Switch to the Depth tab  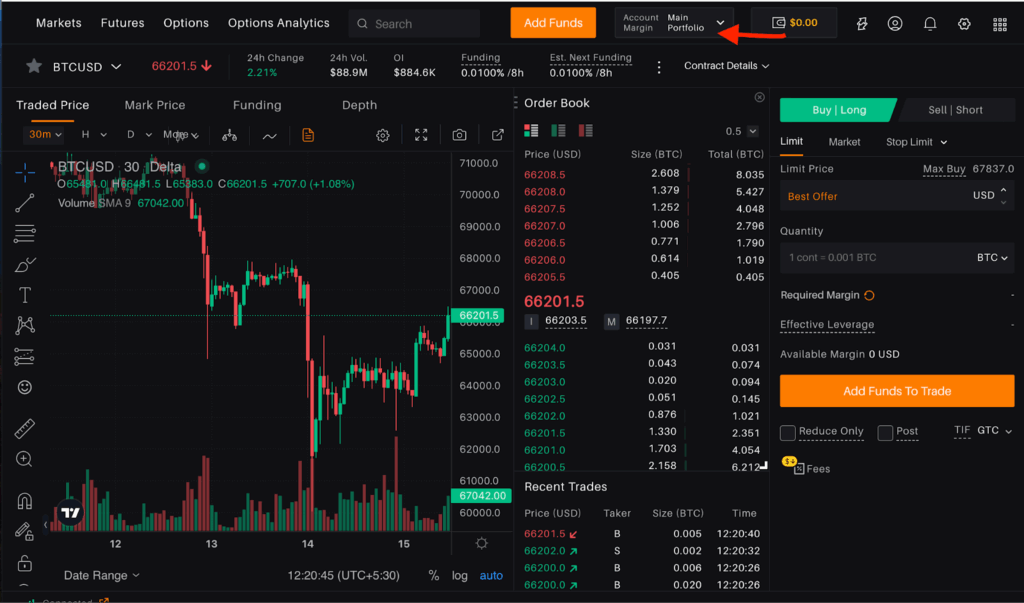point(359,105)
